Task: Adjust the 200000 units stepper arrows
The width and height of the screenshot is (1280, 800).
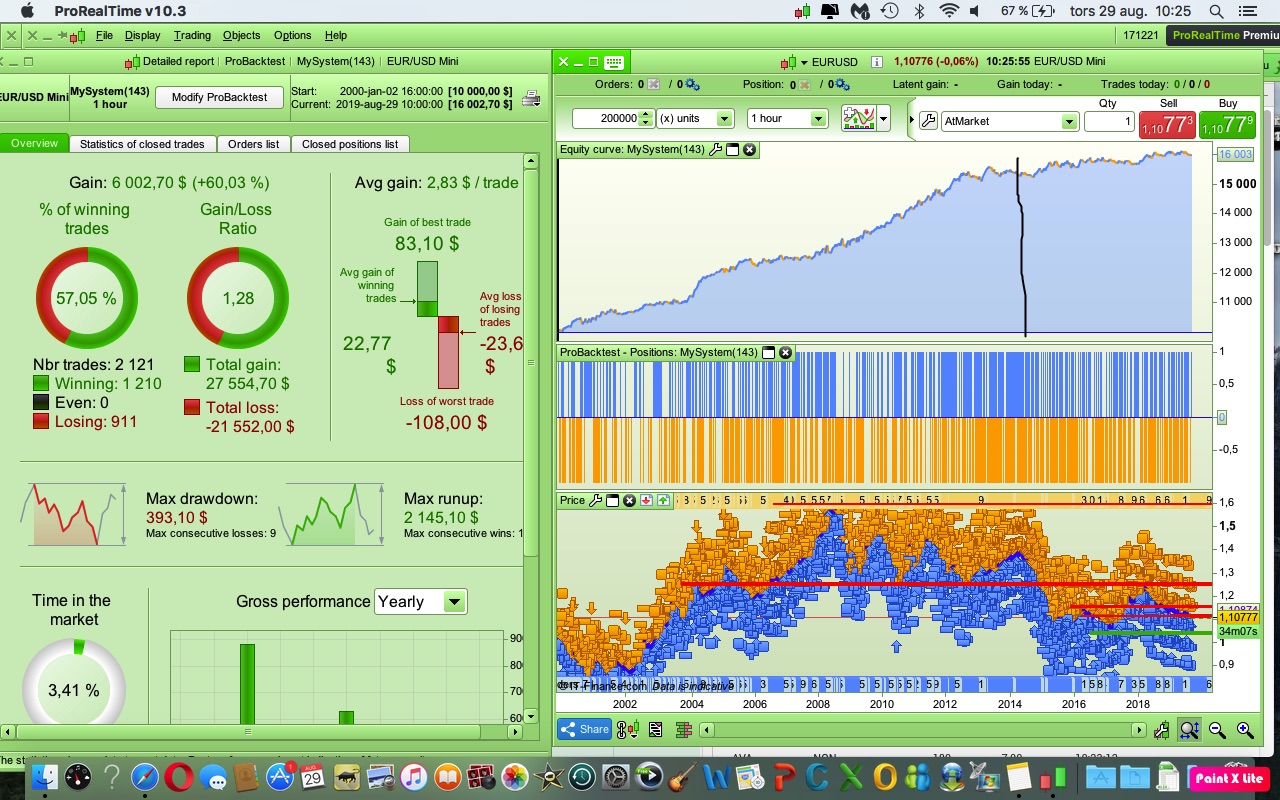Action: [646, 118]
